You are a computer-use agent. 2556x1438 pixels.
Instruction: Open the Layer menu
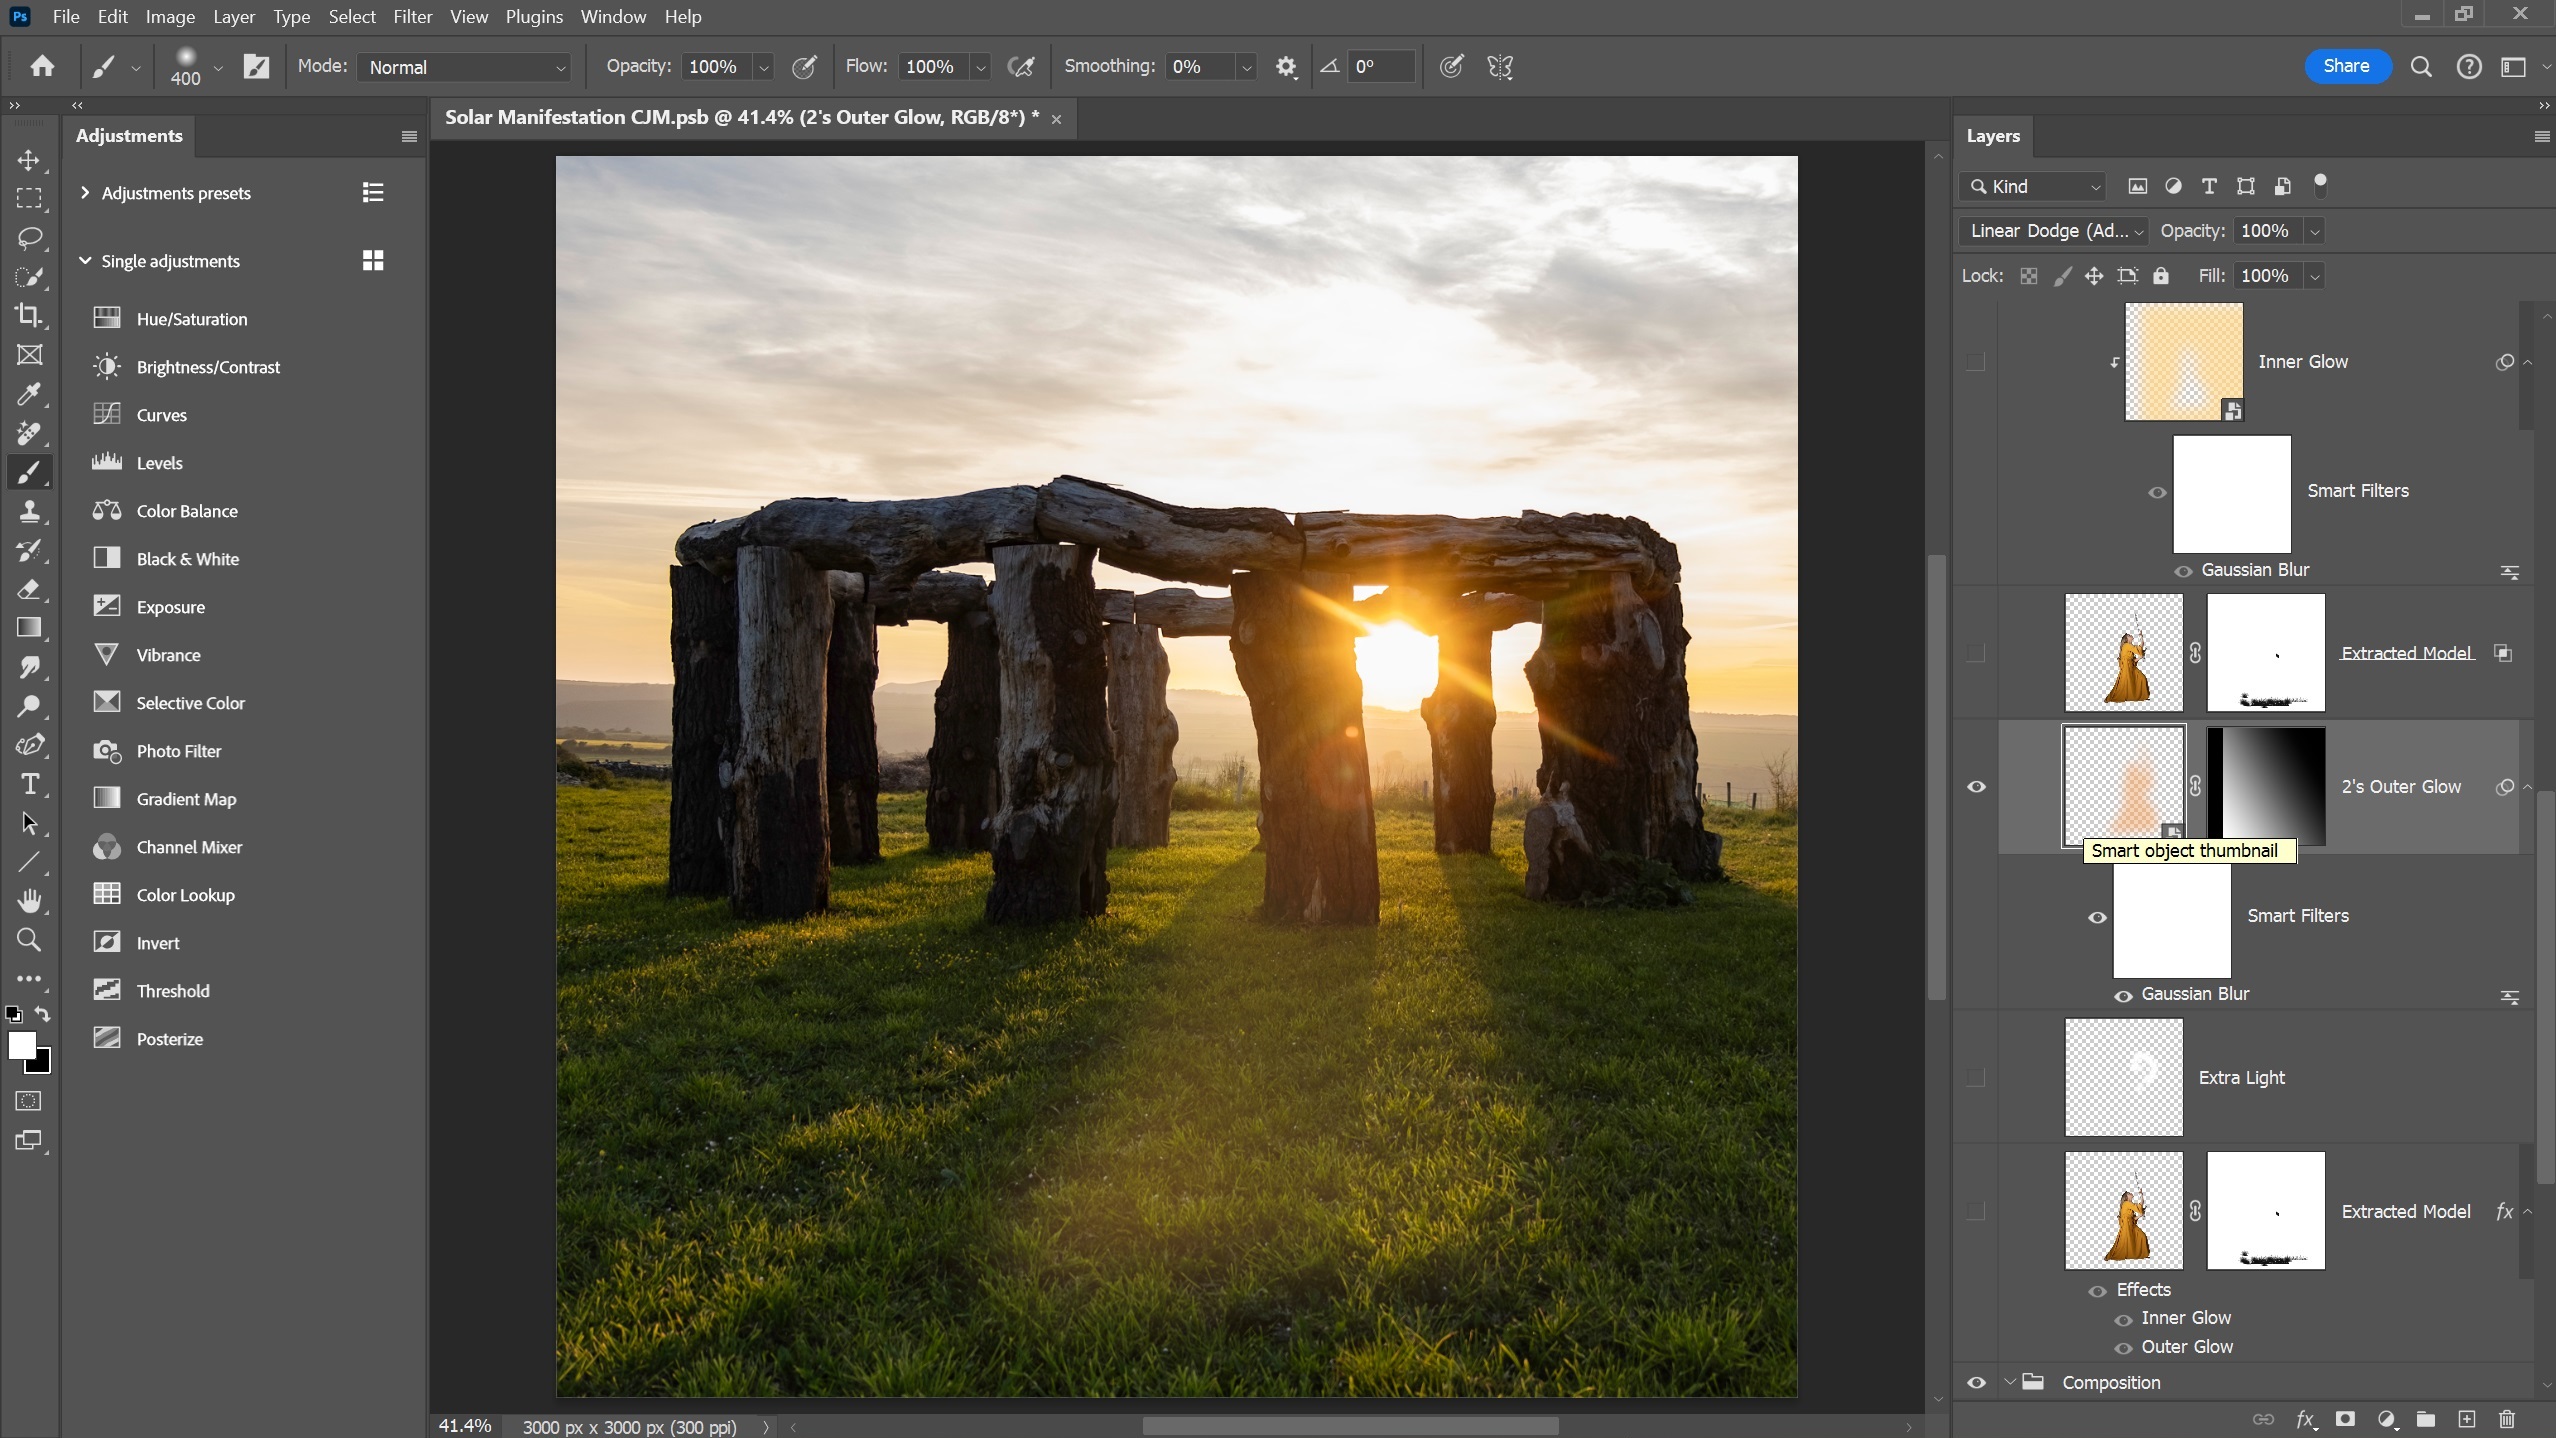click(x=233, y=17)
